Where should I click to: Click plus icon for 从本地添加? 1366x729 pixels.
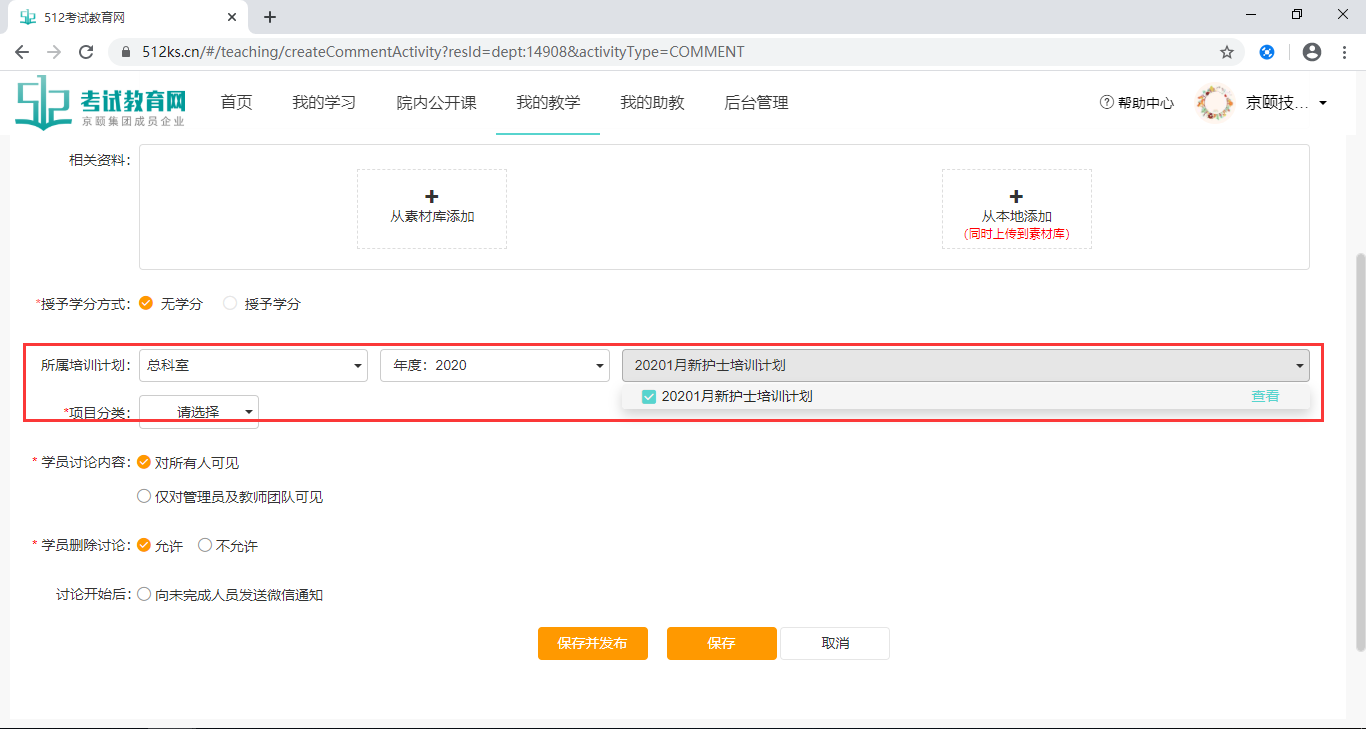[x=1016, y=197]
